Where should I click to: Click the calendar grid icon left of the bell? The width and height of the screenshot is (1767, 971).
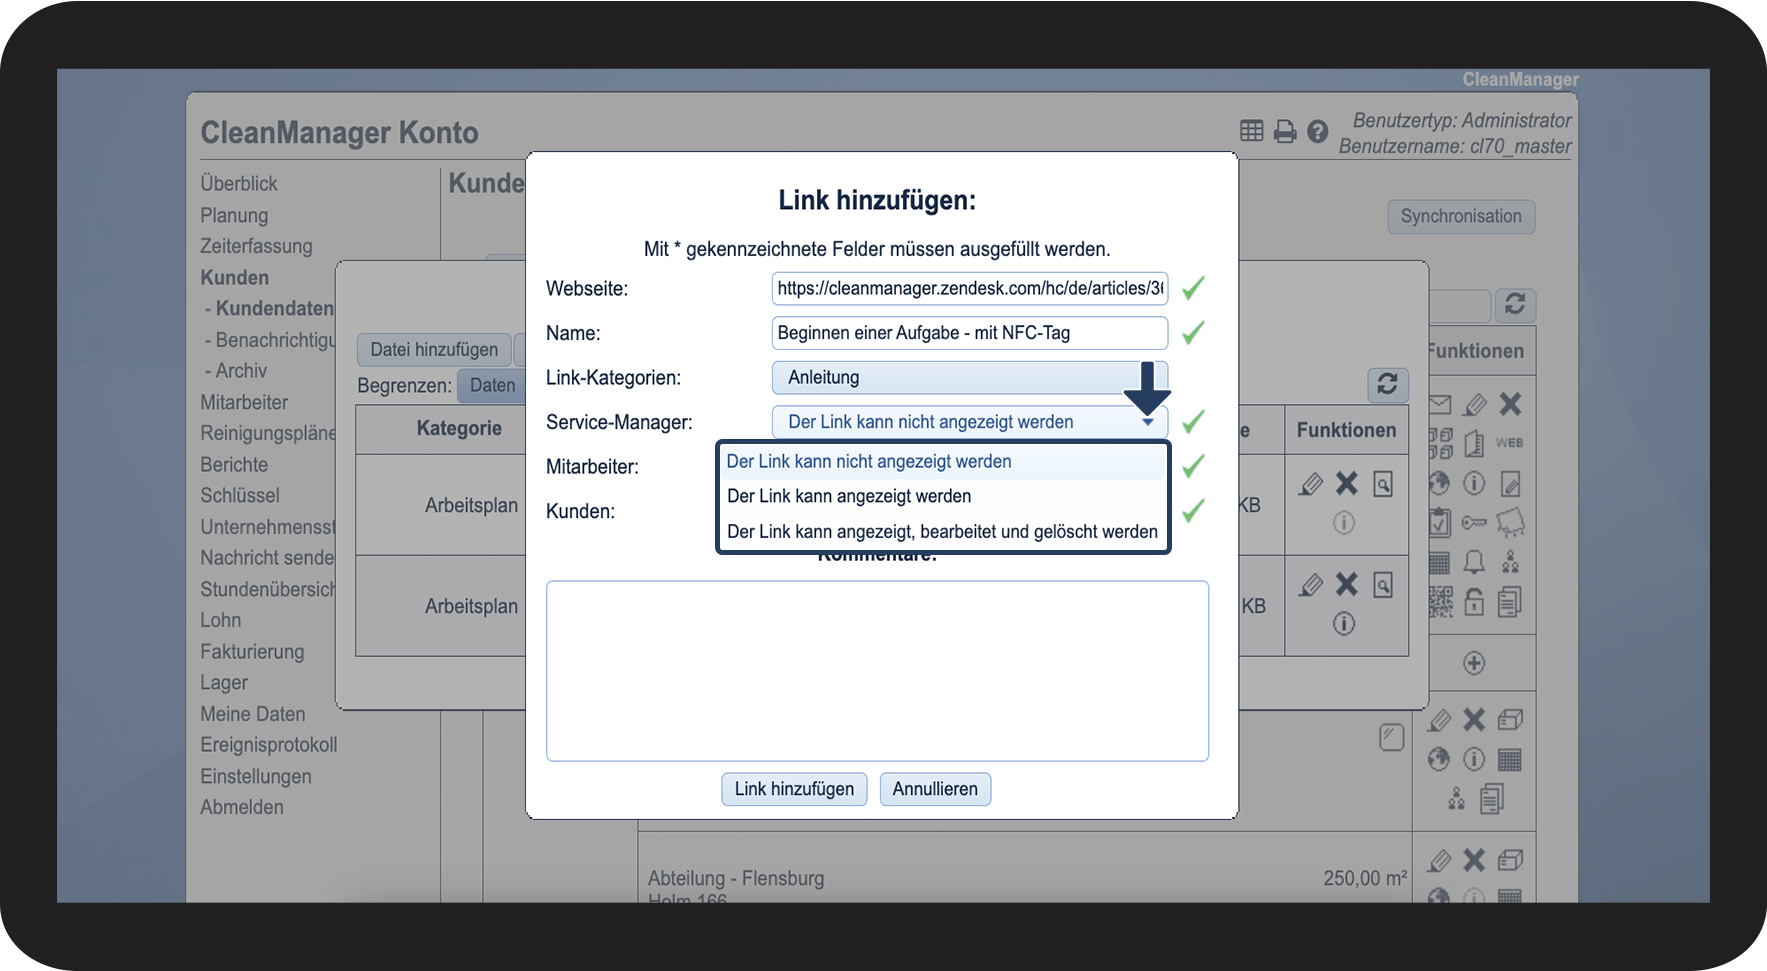[x=1440, y=562]
